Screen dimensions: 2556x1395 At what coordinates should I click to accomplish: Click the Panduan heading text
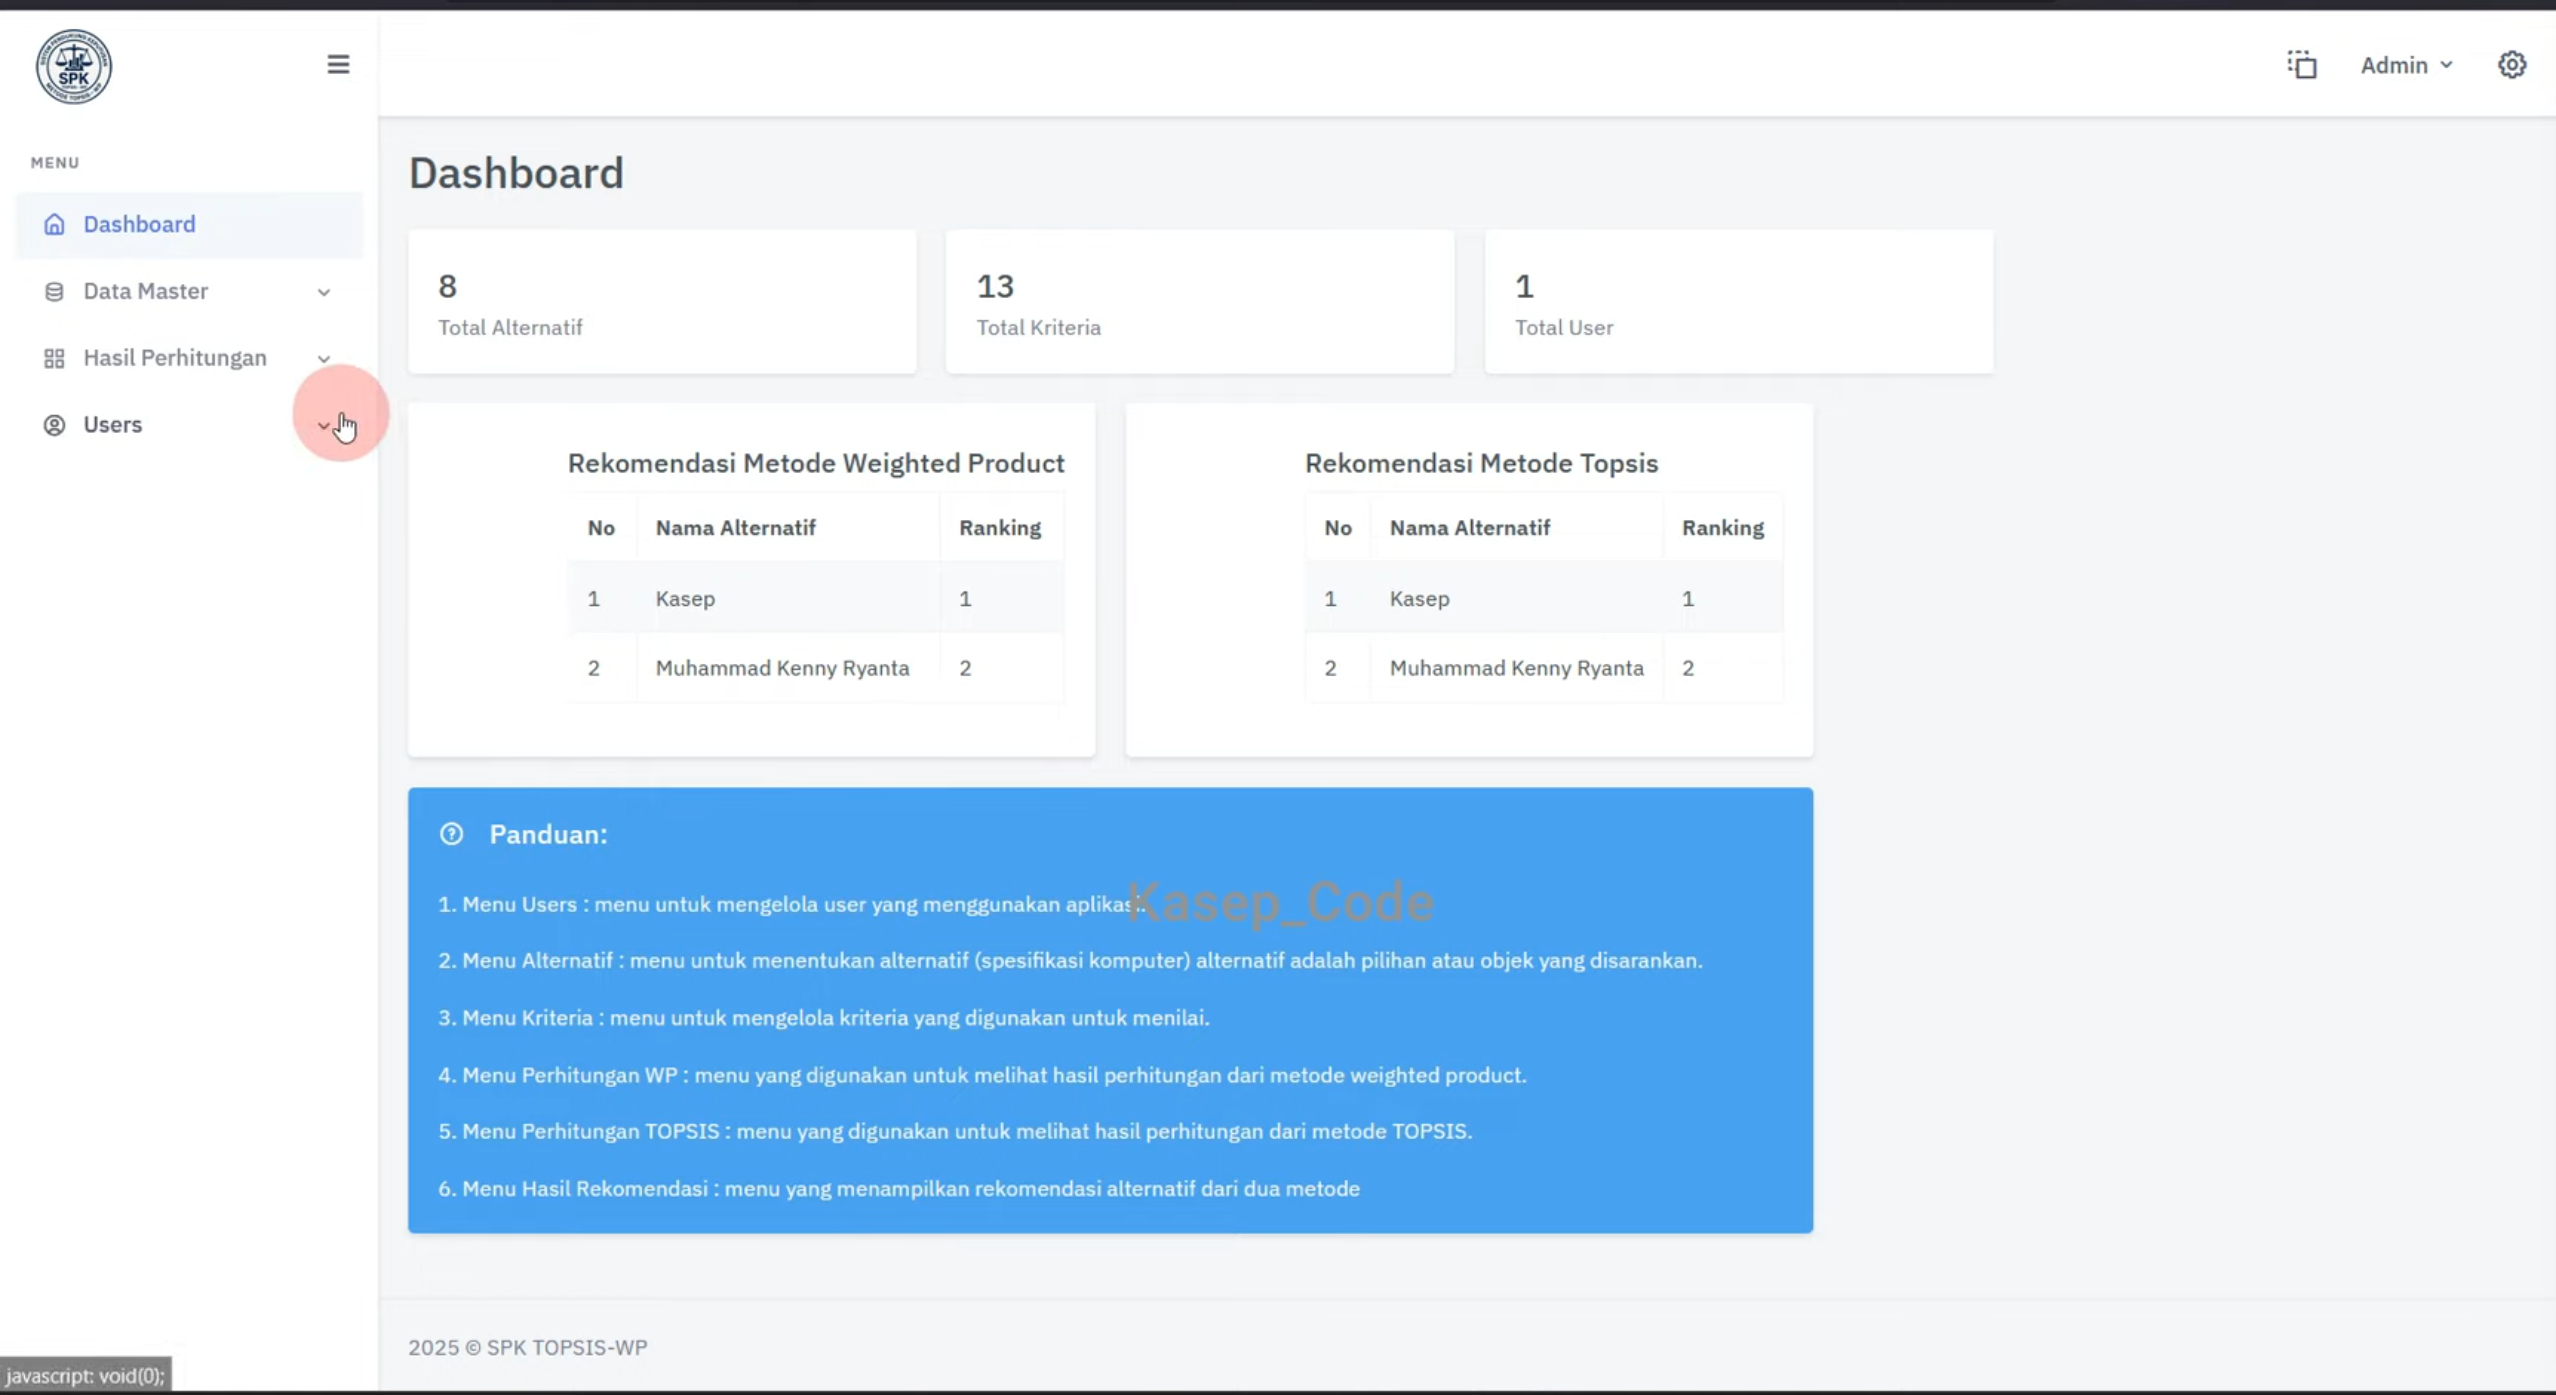[548, 834]
